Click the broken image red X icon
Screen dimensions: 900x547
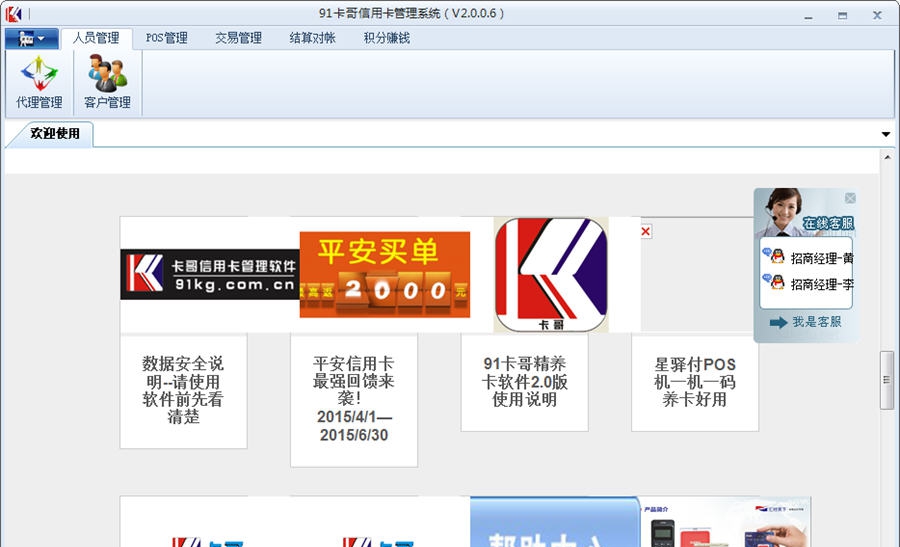coord(646,231)
